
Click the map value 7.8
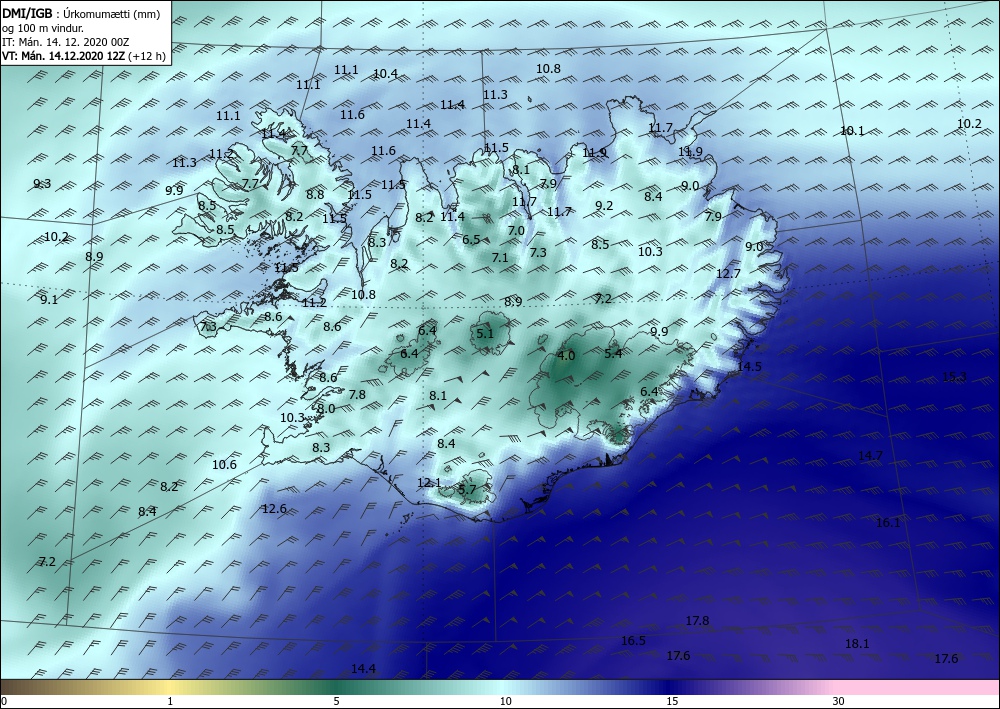coord(357,395)
